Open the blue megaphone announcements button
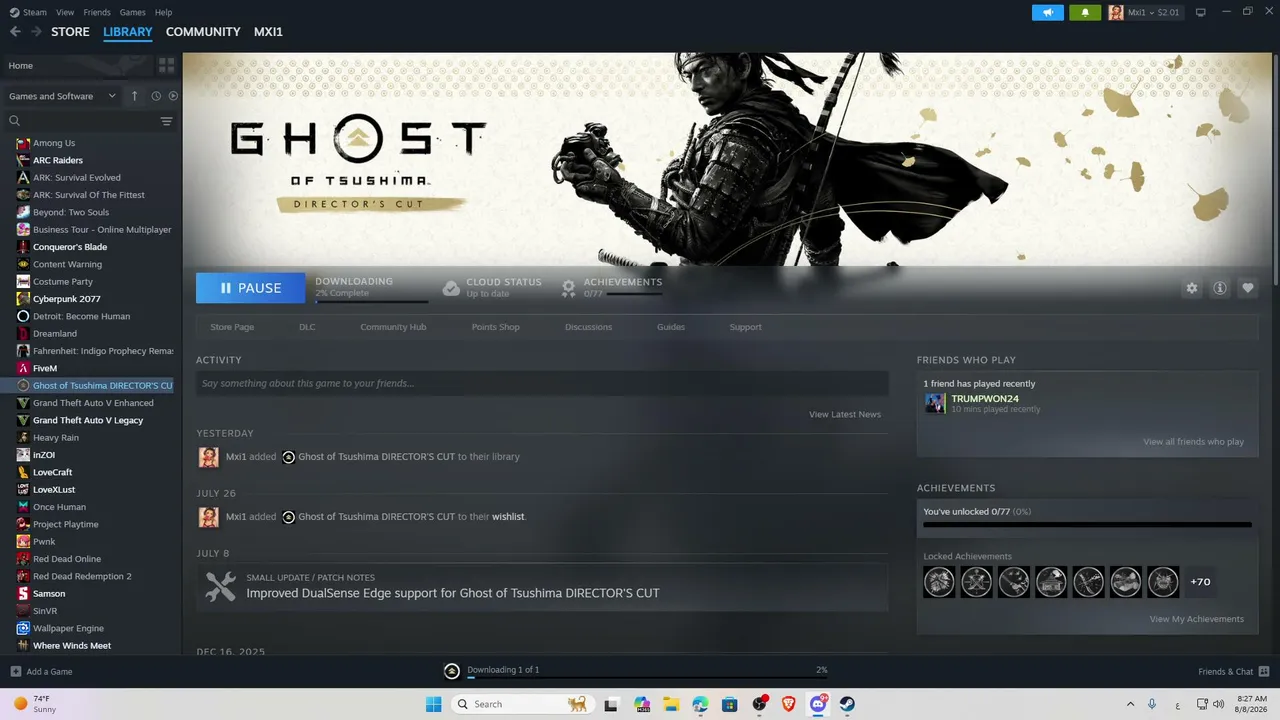 point(1047,12)
